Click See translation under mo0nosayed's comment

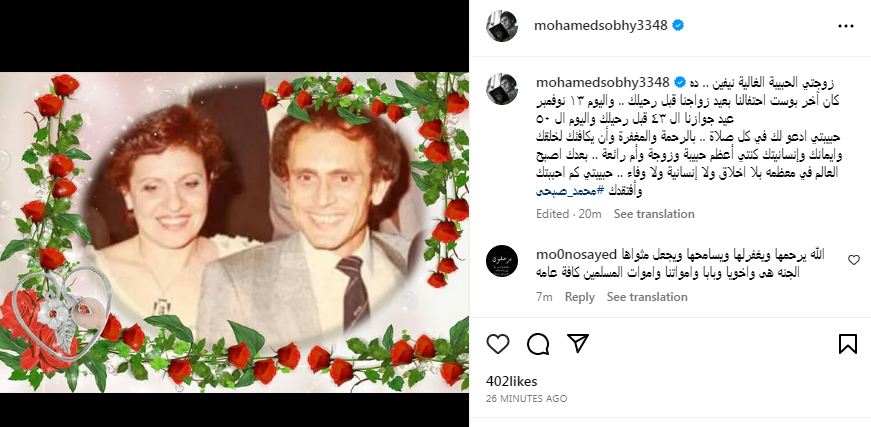click(647, 297)
